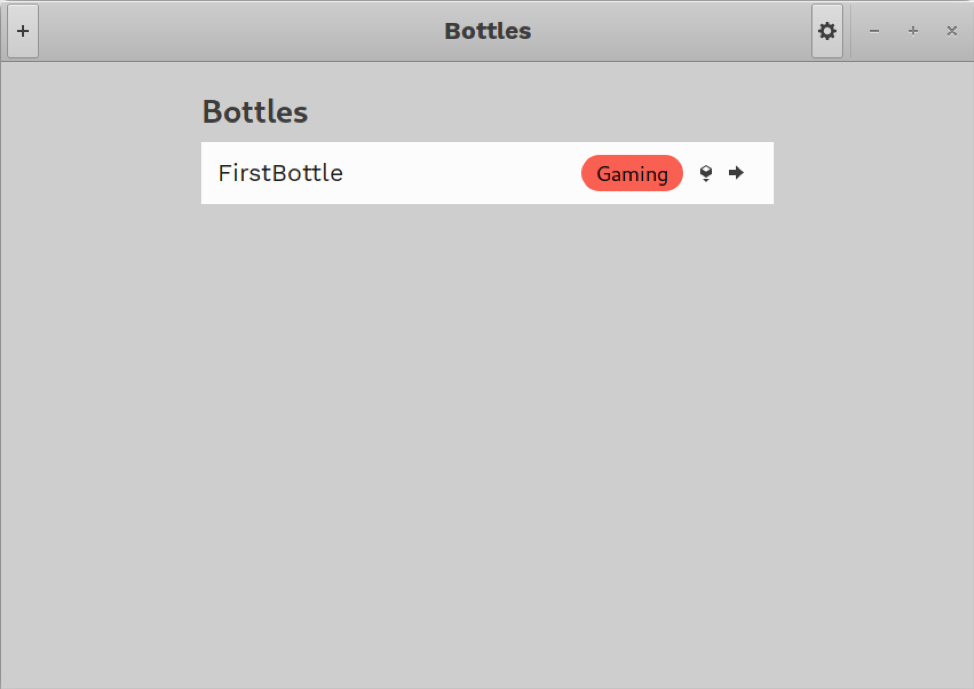Click the plus button to create a new bottle
Viewport: 974px width, 689px height.
click(x=23, y=31)
